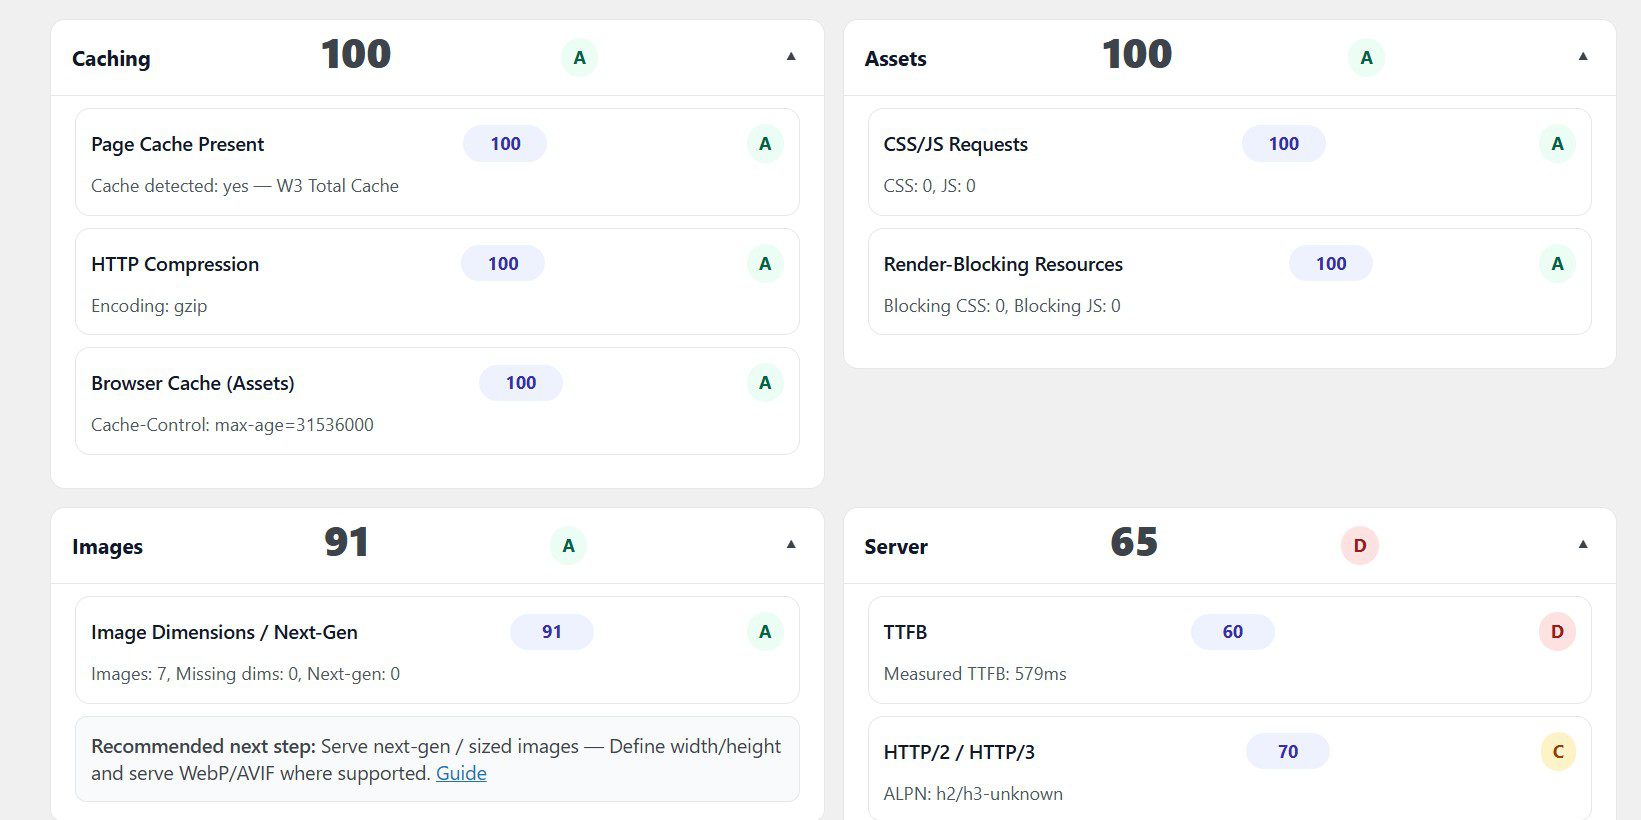
Task: Collapse the Server section
Action: pyautogui.click(x=1583, y=545)
